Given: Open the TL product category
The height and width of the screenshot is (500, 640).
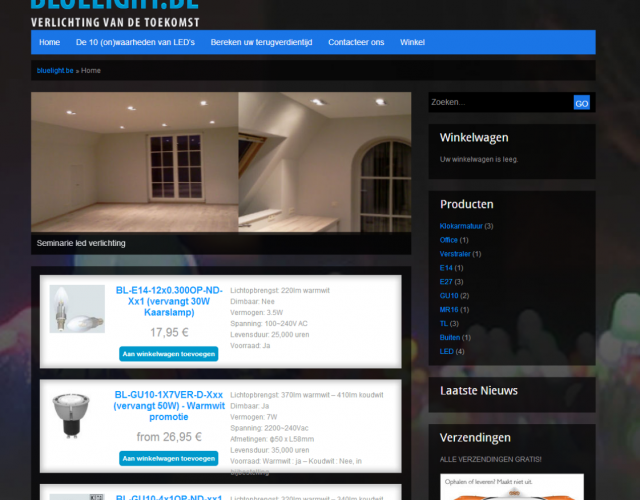Looking at the screenshot, I should click(x=444, y=323).
